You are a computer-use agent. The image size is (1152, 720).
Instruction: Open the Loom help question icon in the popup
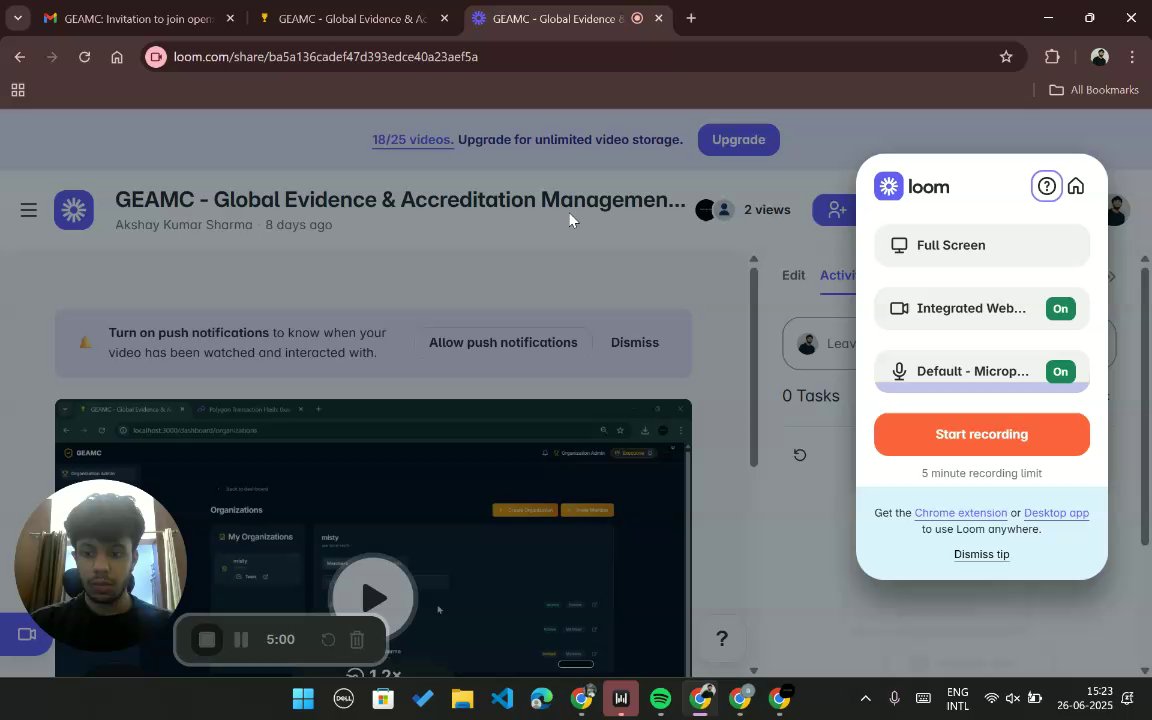(x=1046, y=187)
